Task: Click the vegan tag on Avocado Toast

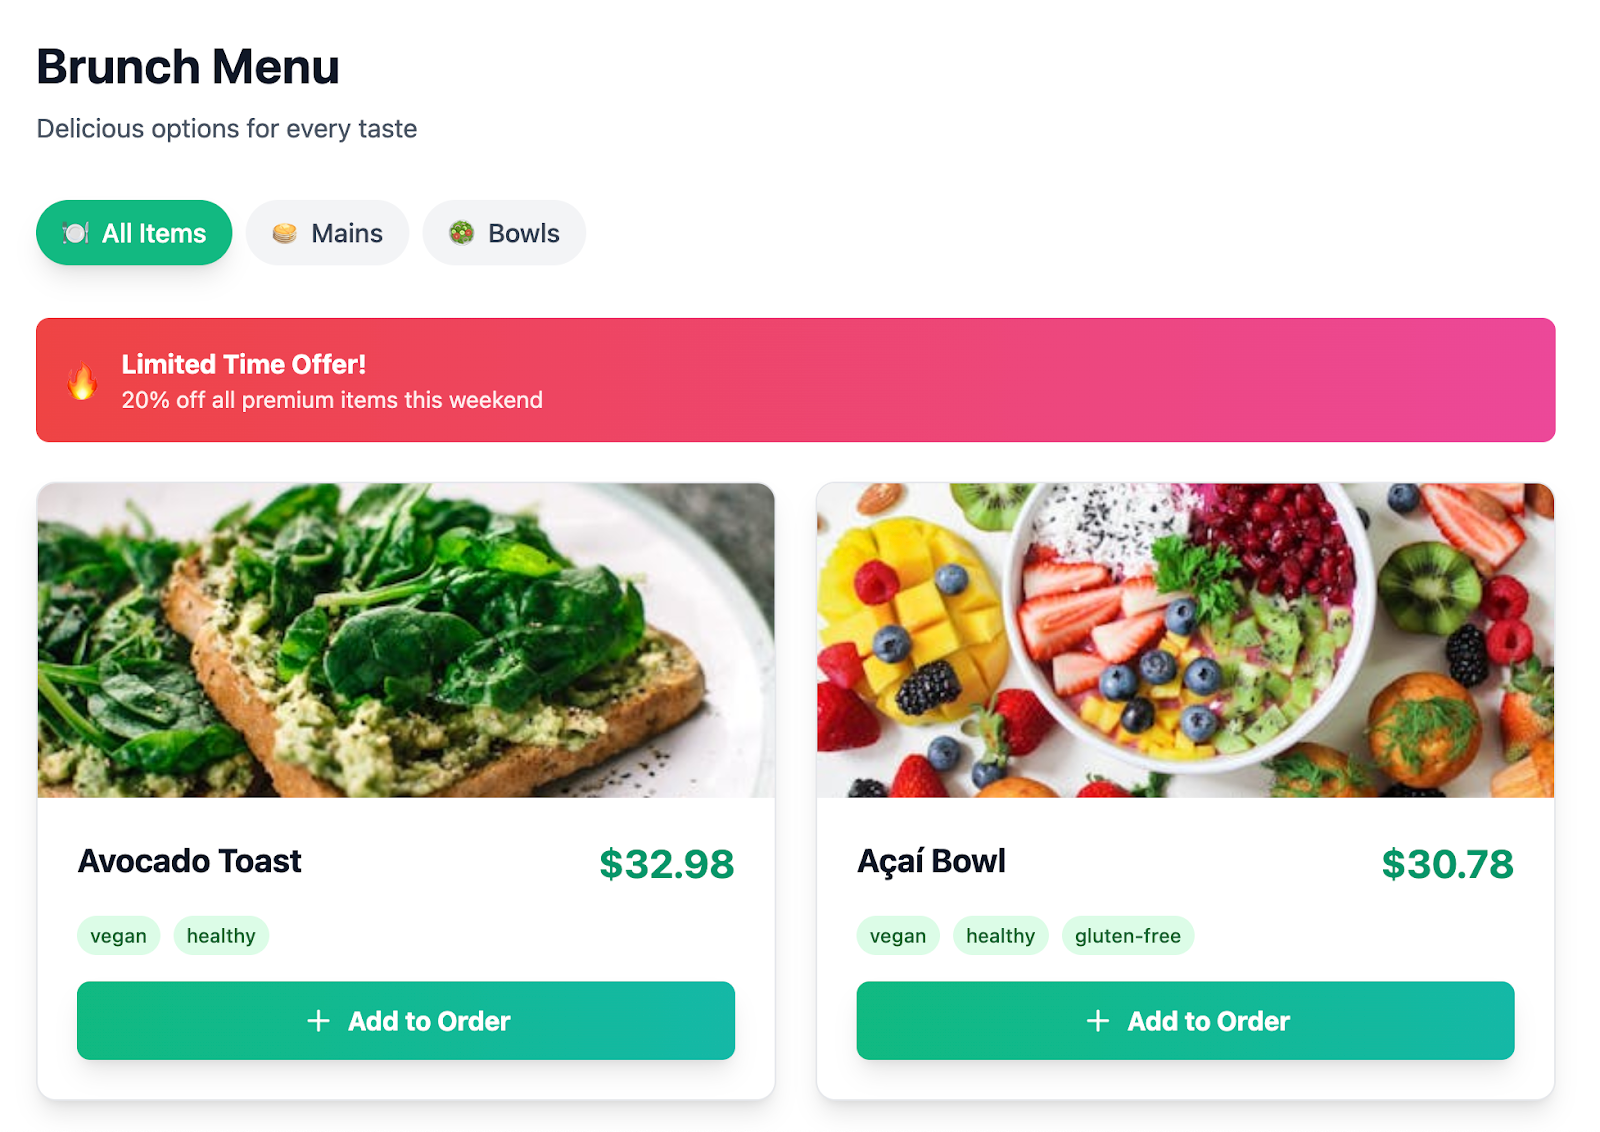Action: pyautogui.click(x=118, y=935)
